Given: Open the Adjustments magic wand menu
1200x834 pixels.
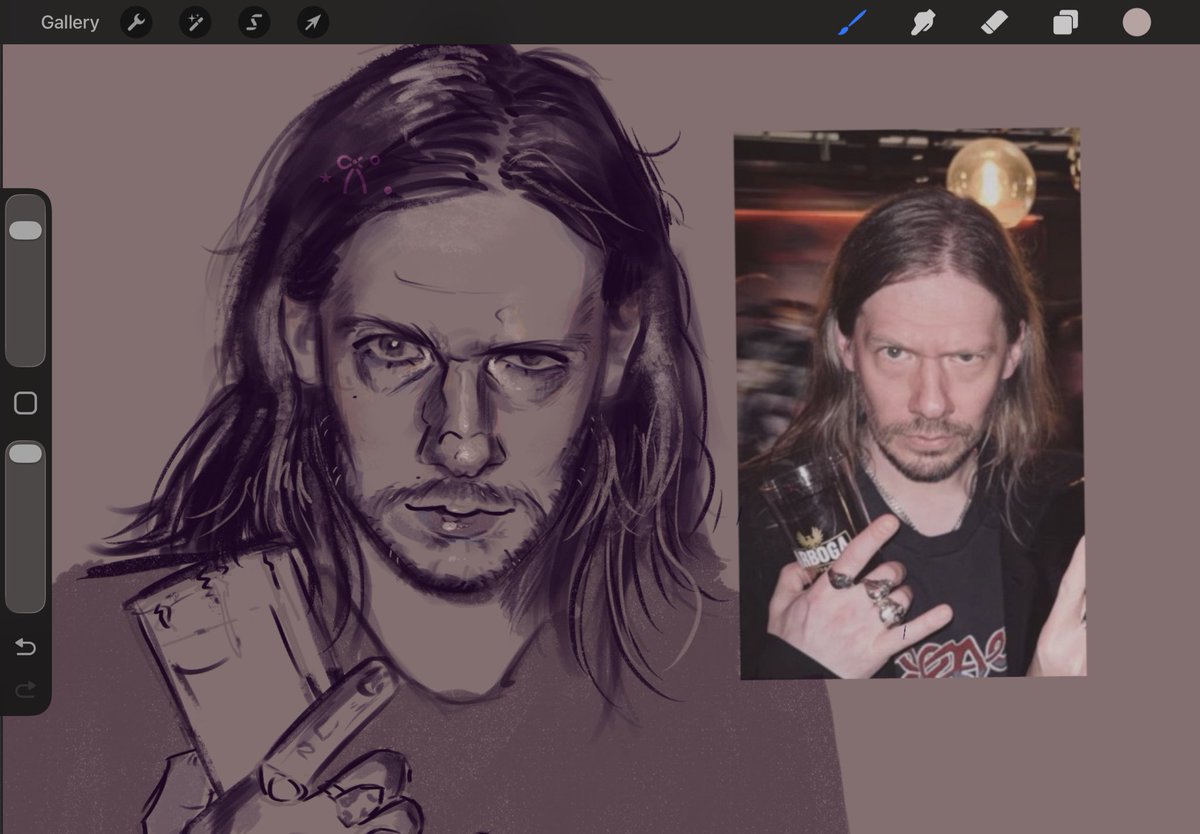Looking at the screenshot, I should 195,22.
